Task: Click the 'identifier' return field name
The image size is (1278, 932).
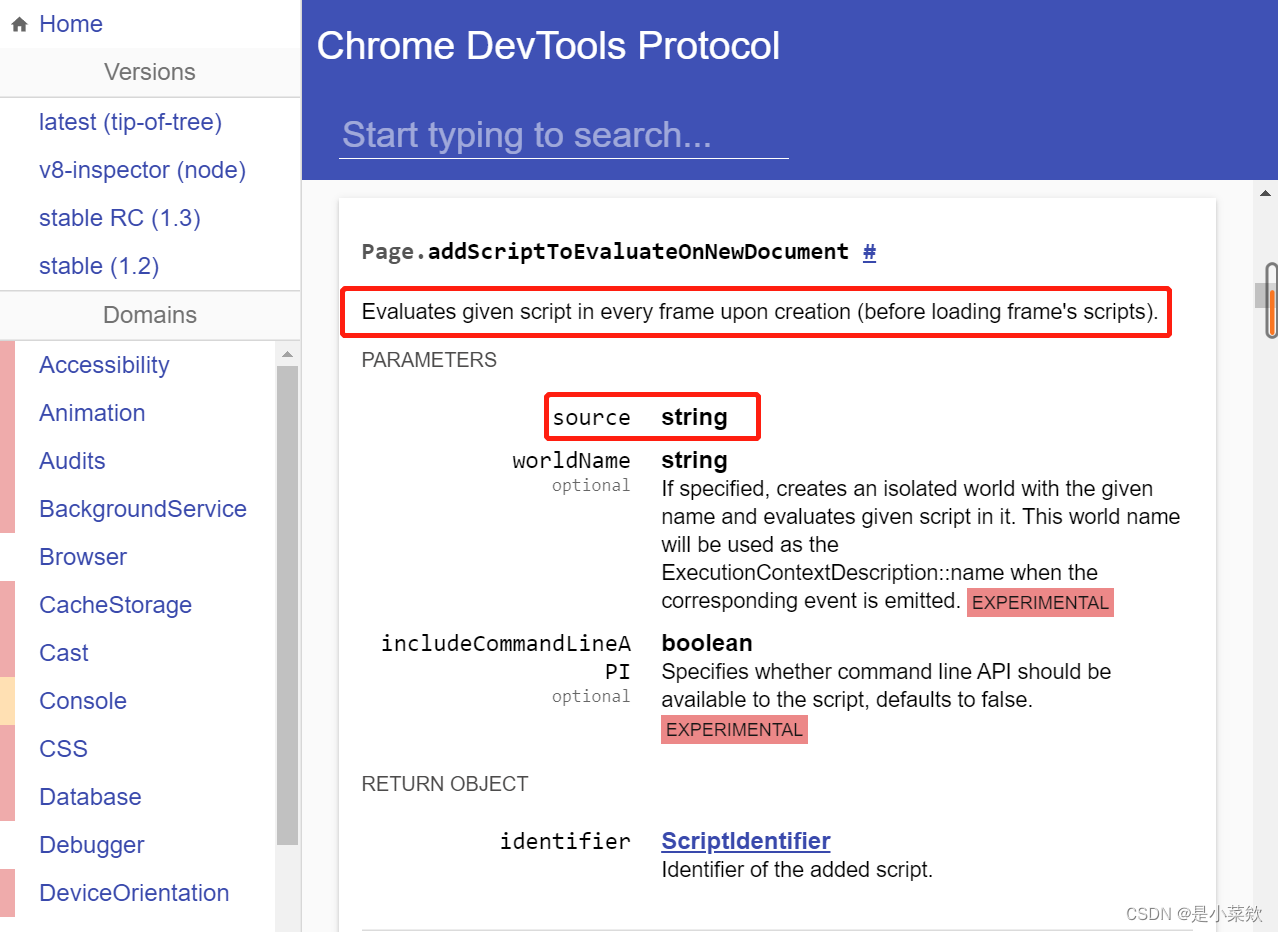Action: click(565, 842)
